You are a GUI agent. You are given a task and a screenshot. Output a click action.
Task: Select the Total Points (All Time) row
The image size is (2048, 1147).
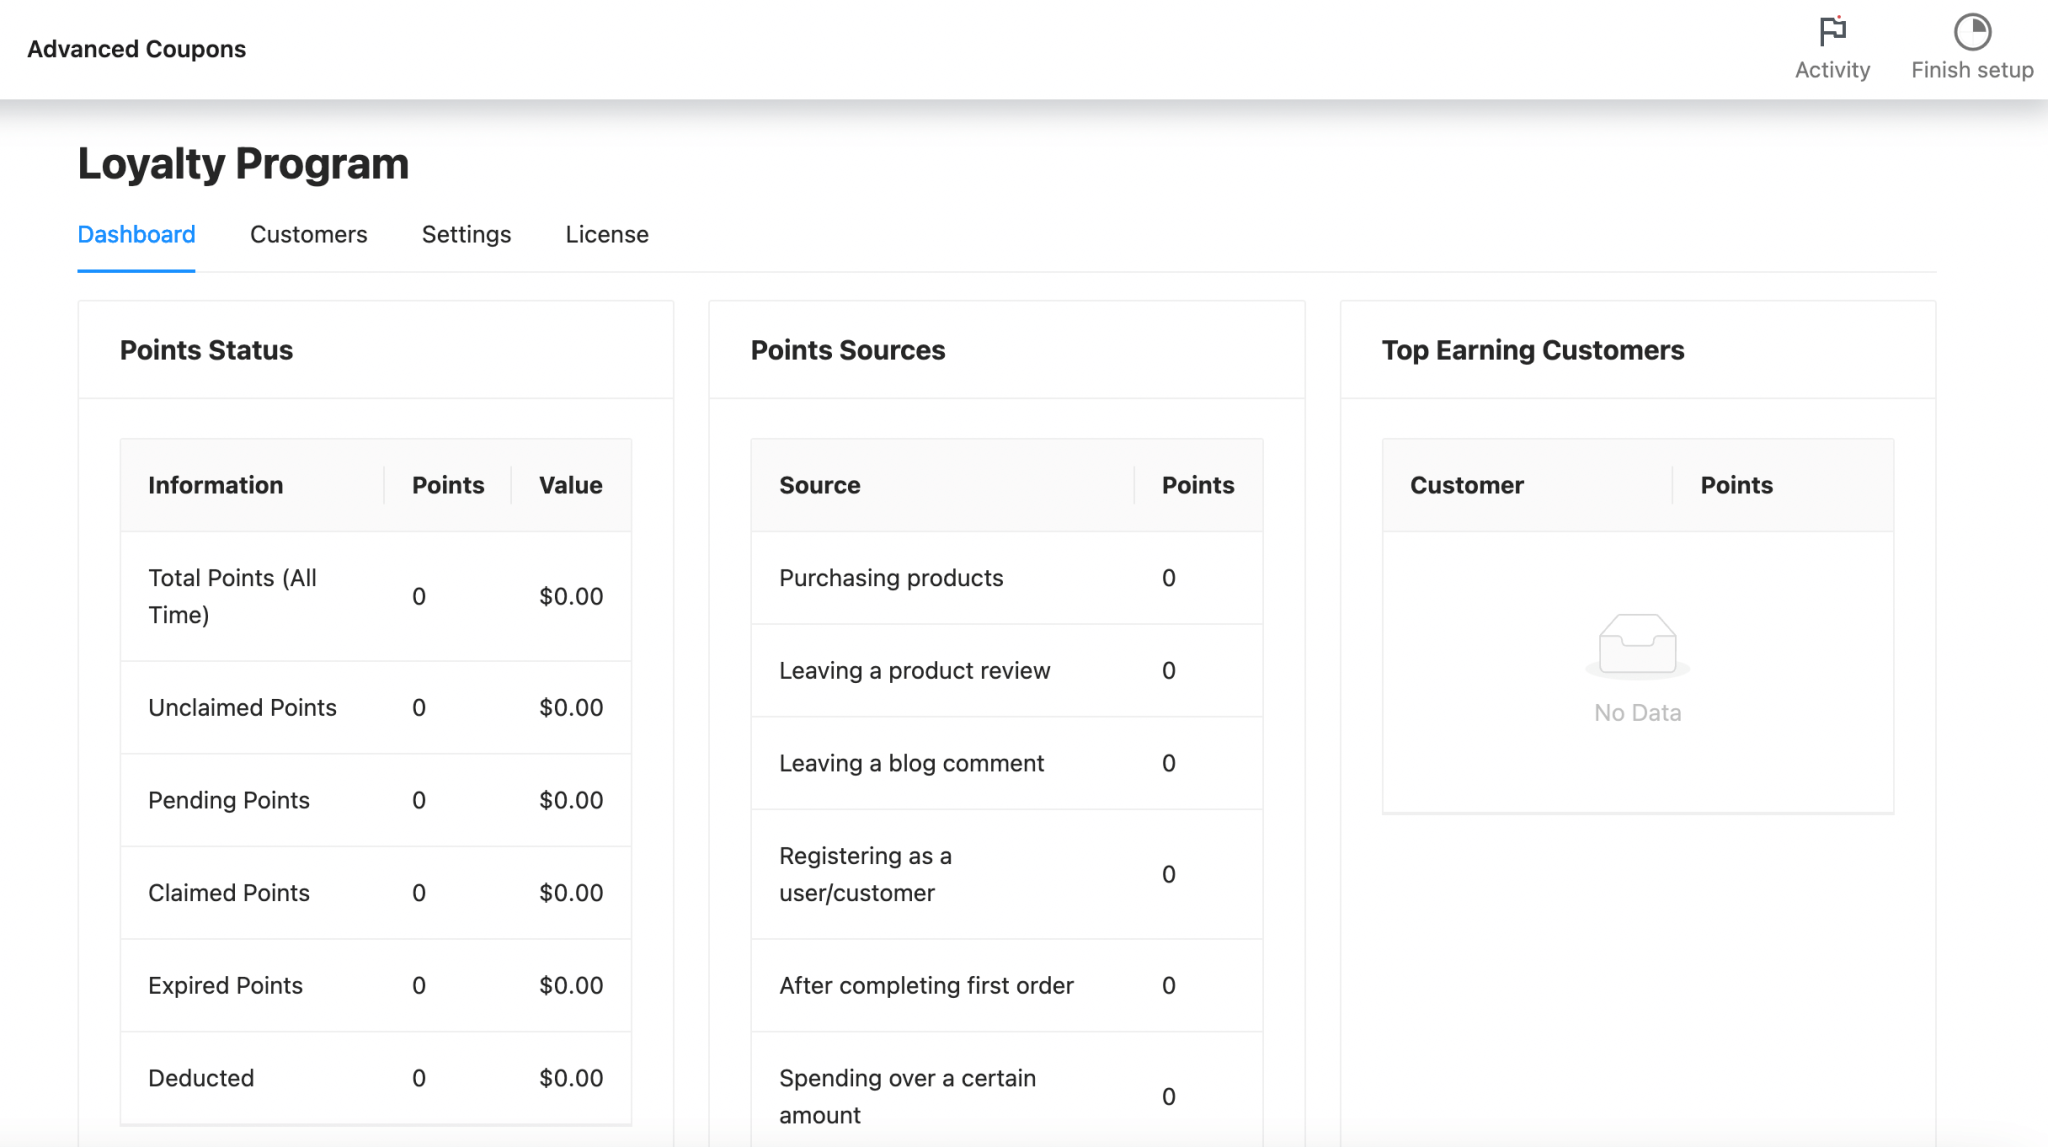pos(232,596)
